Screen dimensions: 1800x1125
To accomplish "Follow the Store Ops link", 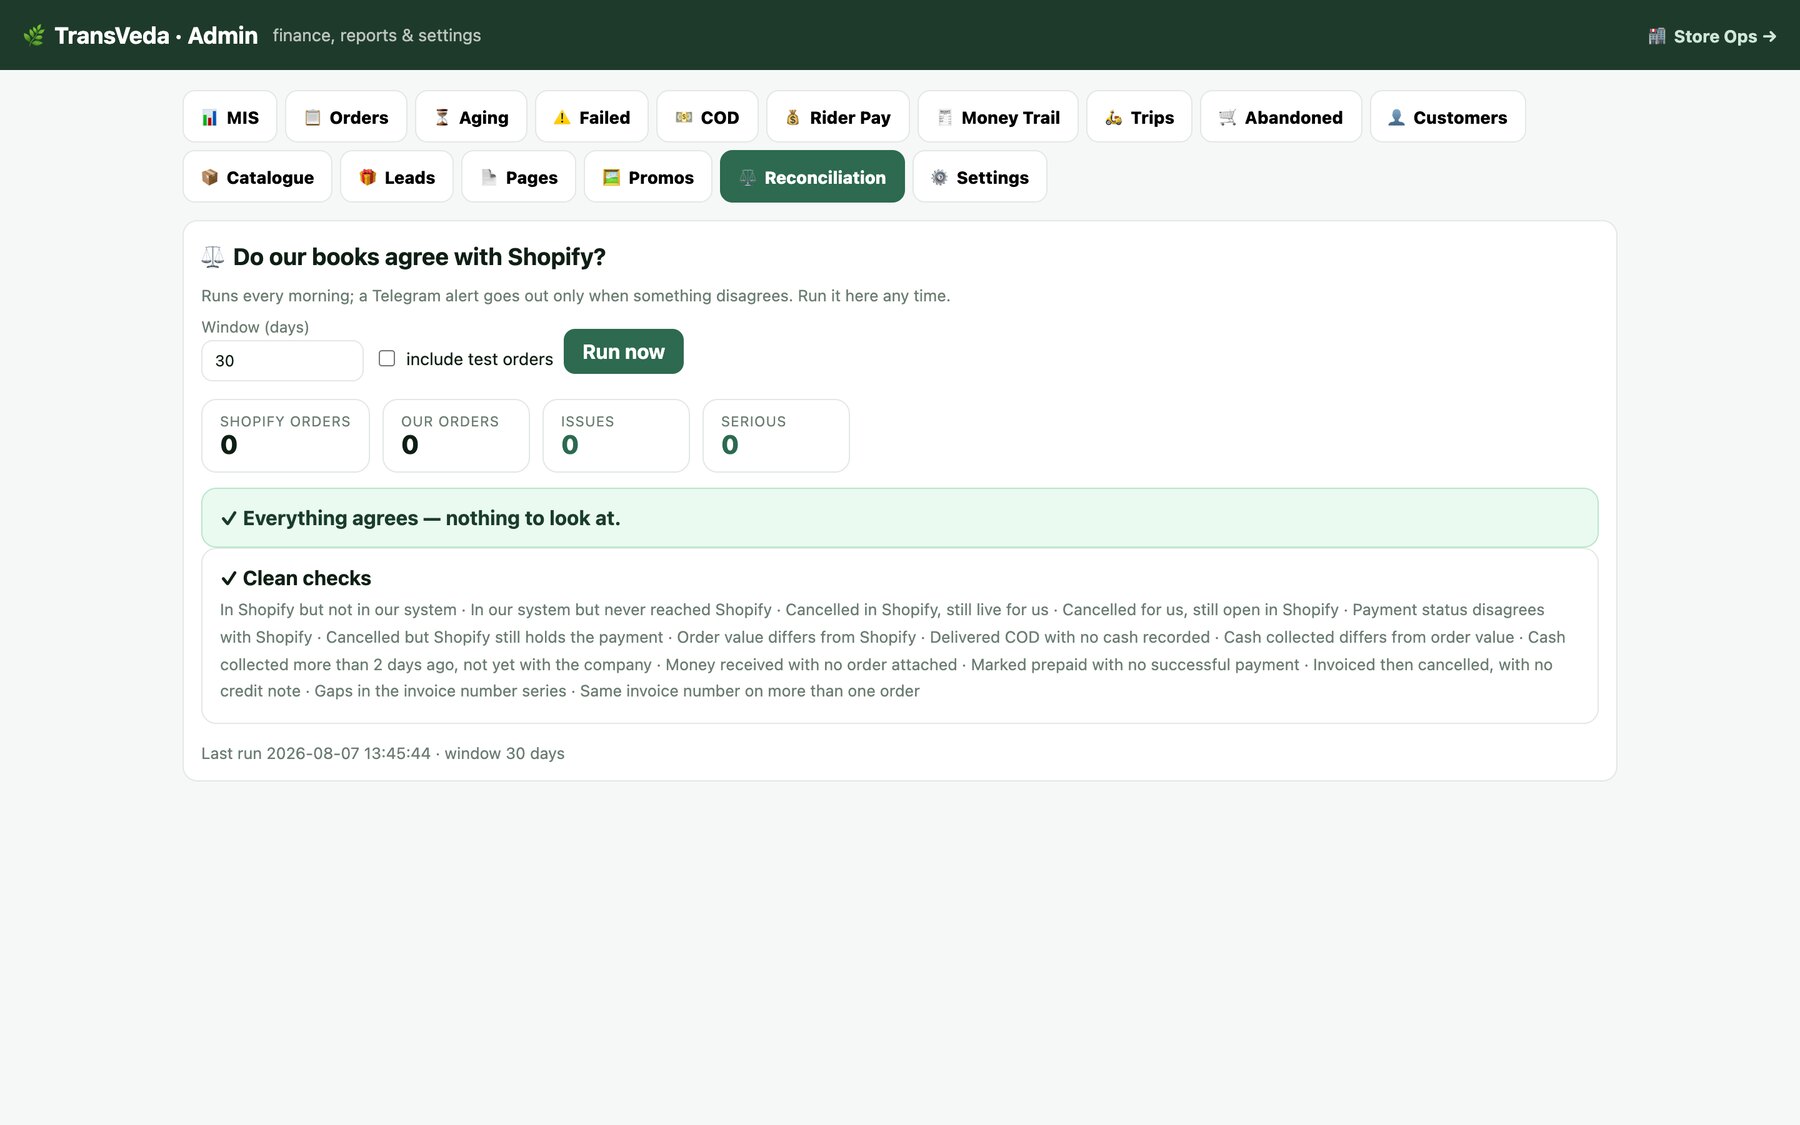I will pos(1713,36).
